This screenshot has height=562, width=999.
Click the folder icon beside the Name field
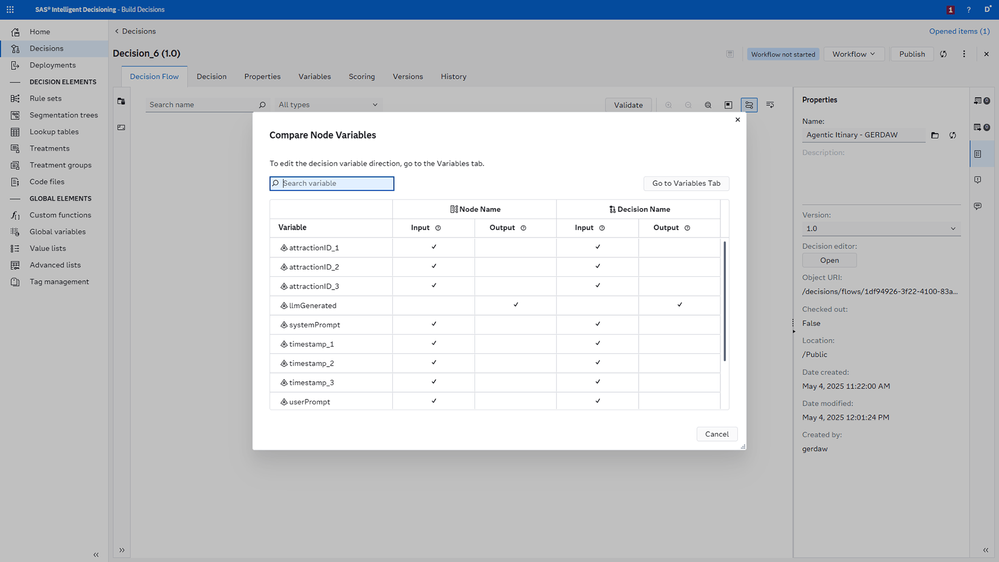935,135
